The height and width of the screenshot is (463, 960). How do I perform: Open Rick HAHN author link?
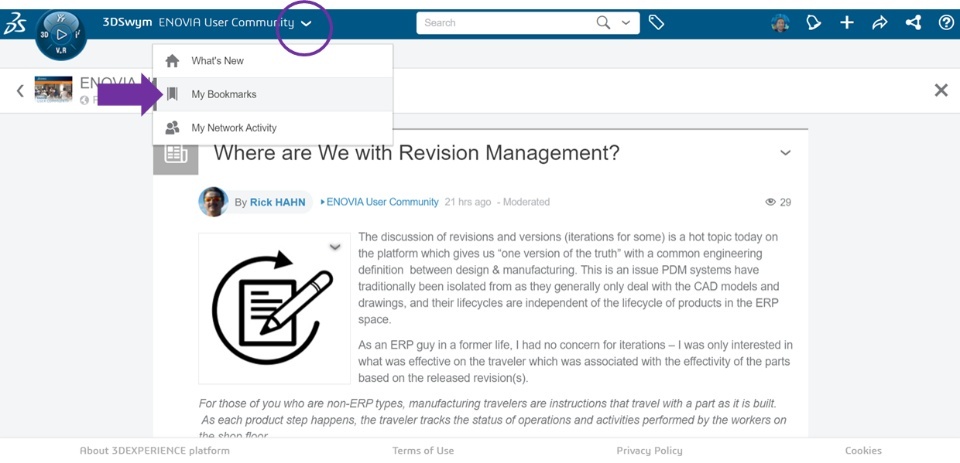pos(277,203)
